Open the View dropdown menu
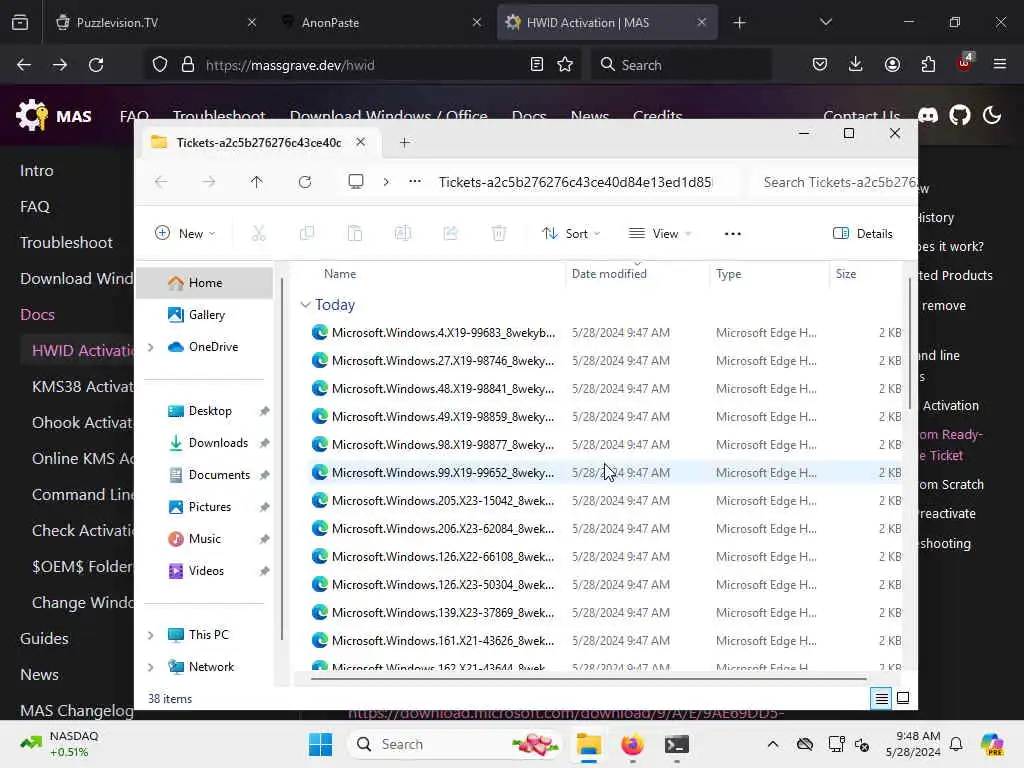 [660, 233]
